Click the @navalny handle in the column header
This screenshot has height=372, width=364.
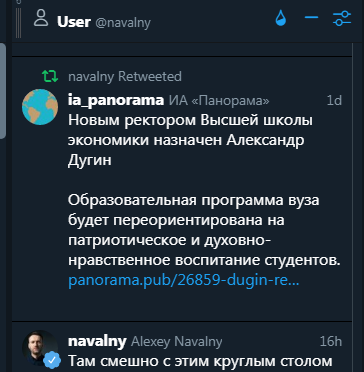tap(123, 23)
